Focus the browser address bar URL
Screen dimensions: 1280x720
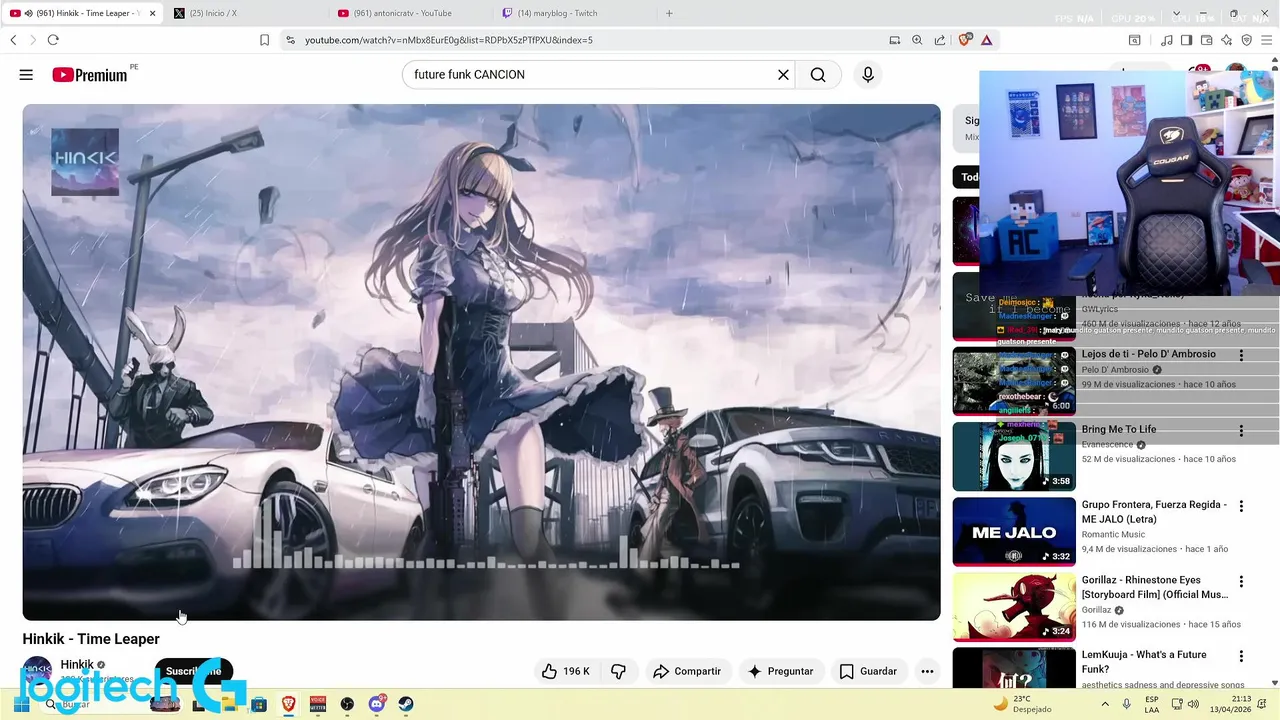(449, 40)
